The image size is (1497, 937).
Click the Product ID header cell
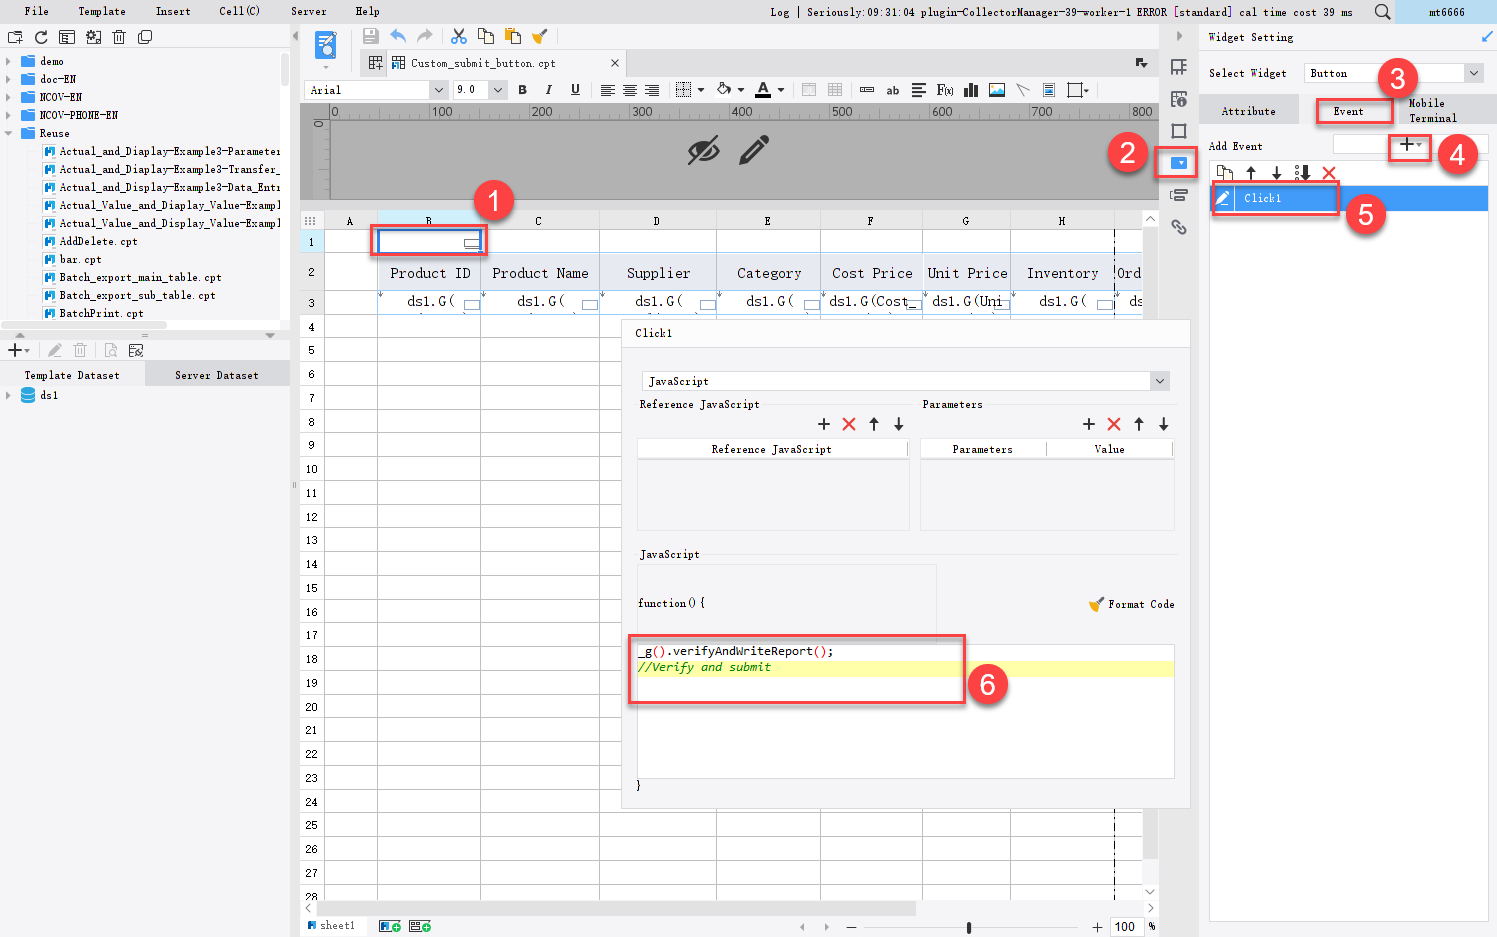pos(430,273)
